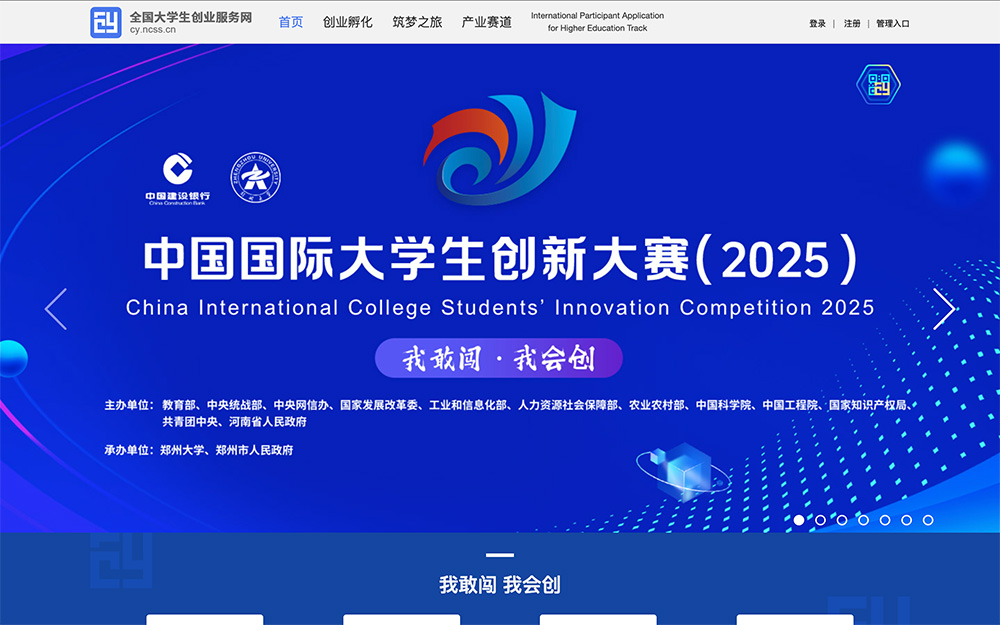Click the hexagonal QR code icon
The height and width of the screenshot is (625, 1000).
coord(878,84)
